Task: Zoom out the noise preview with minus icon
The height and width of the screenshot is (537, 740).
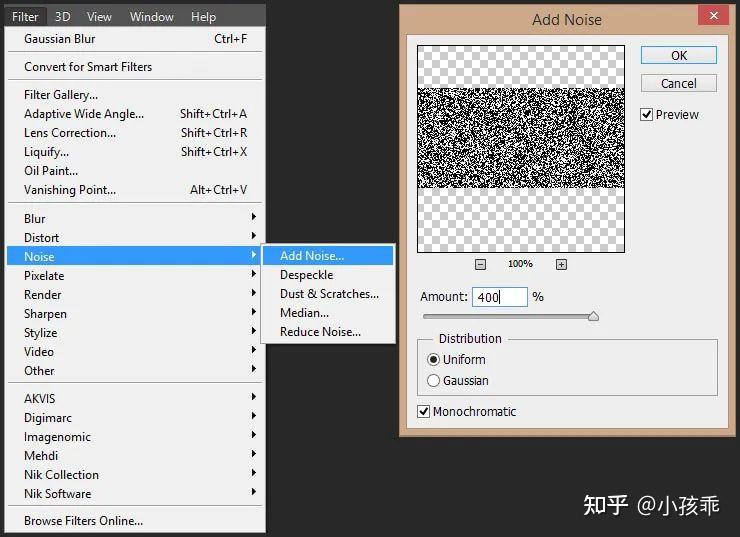Action: [480, 264]
